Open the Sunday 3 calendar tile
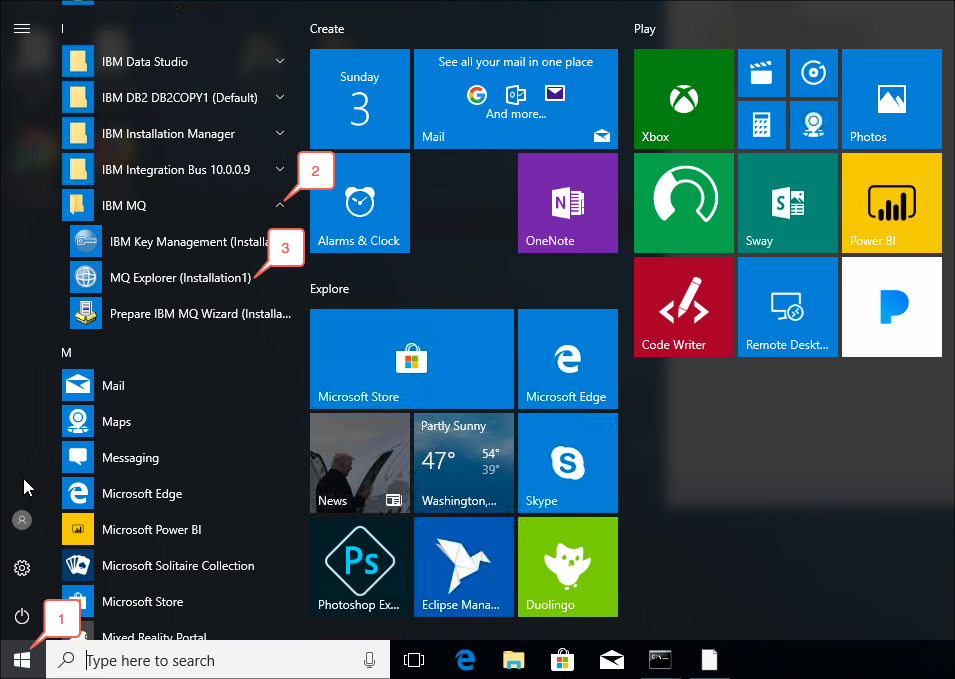 tap(359, 99)
